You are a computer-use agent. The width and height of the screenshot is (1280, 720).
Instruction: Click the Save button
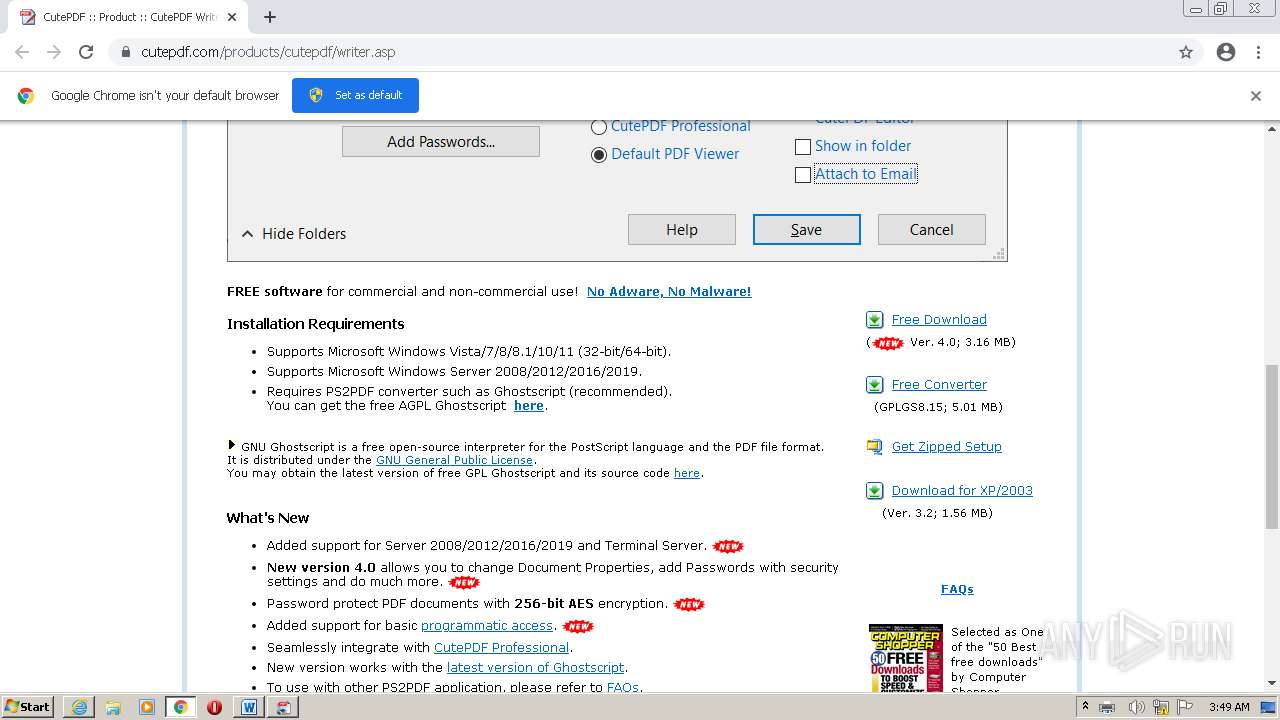click(807, 230)
